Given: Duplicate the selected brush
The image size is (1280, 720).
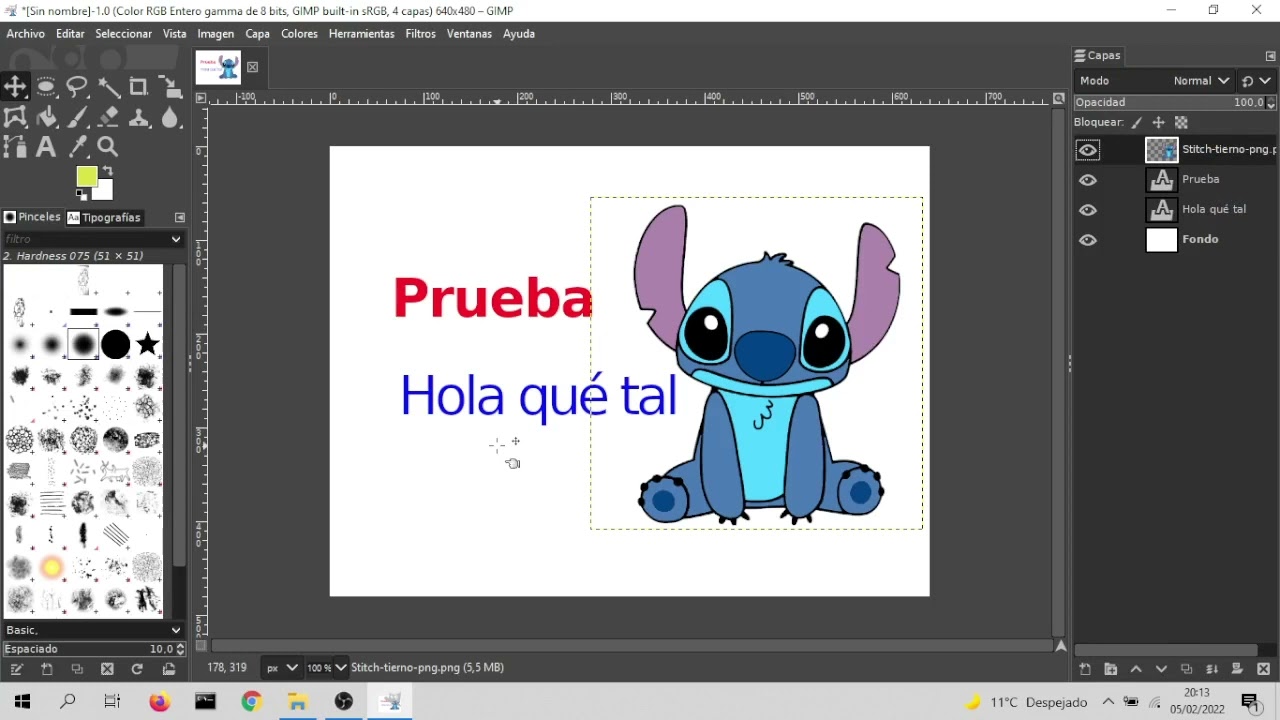Looking at the screenshot, I should point(77,669).
